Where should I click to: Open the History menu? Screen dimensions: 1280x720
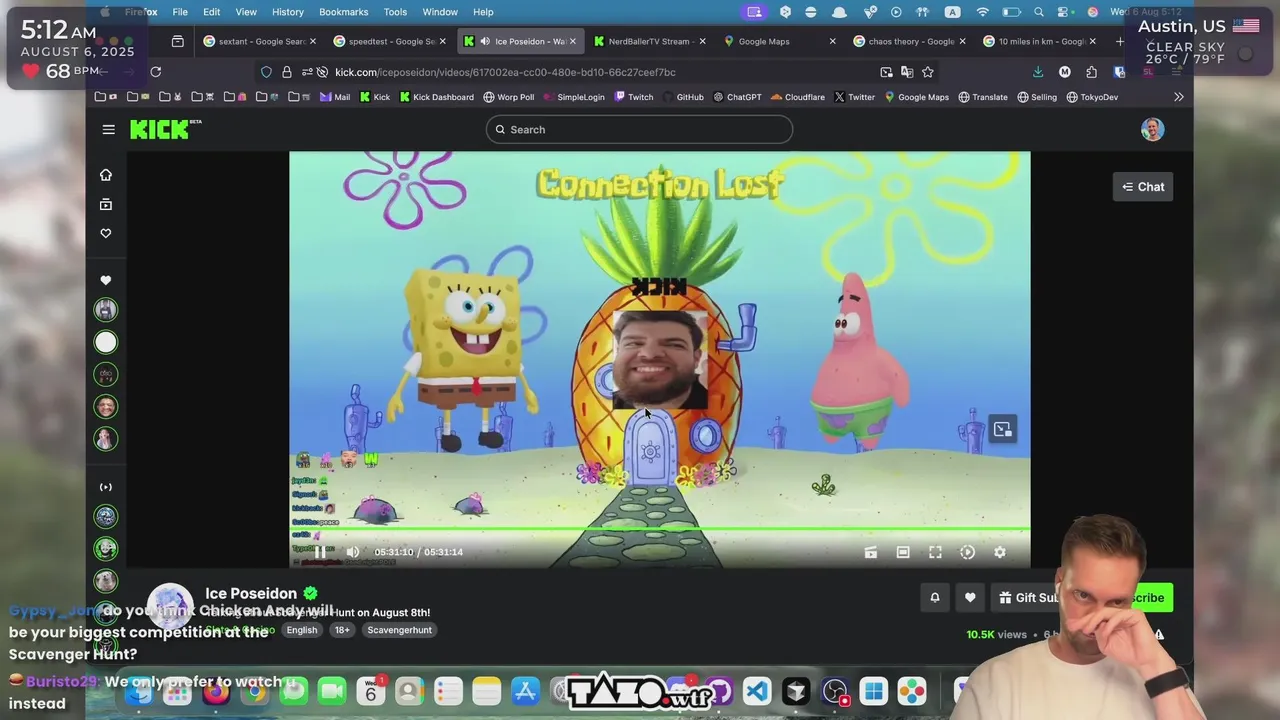[287, 12]
